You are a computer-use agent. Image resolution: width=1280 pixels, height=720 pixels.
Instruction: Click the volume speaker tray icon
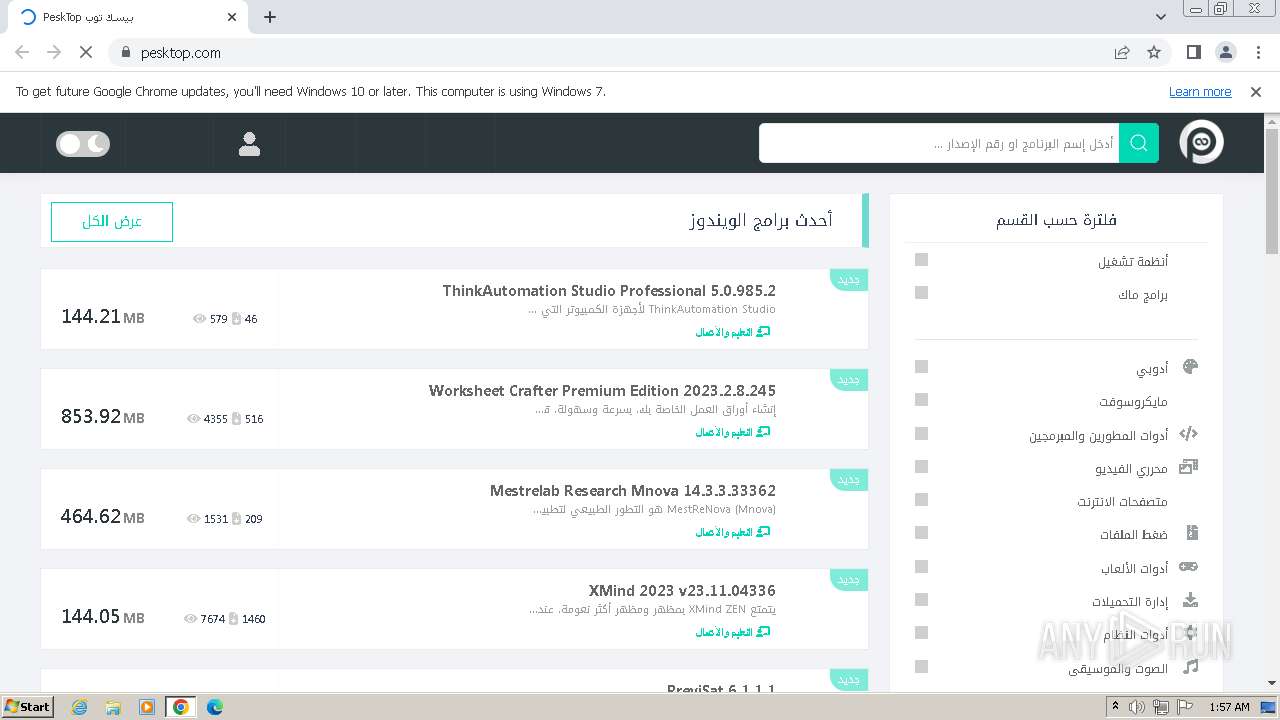[x=1137, y=707]
